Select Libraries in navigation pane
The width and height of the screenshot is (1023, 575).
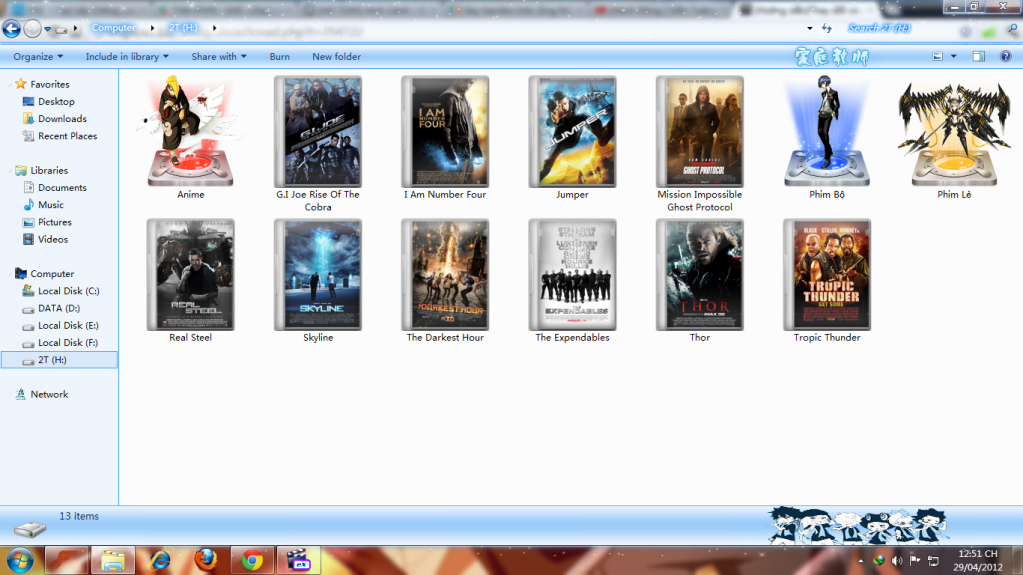(x=49, y=170)
